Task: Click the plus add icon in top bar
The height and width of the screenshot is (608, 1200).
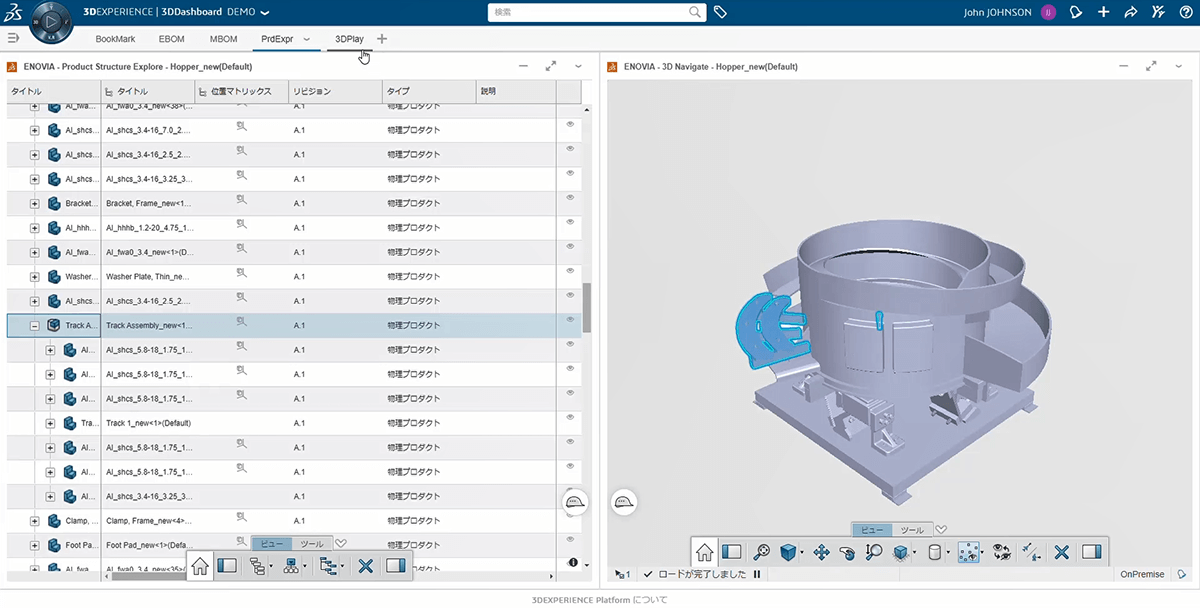Action: pos(1103,12)
